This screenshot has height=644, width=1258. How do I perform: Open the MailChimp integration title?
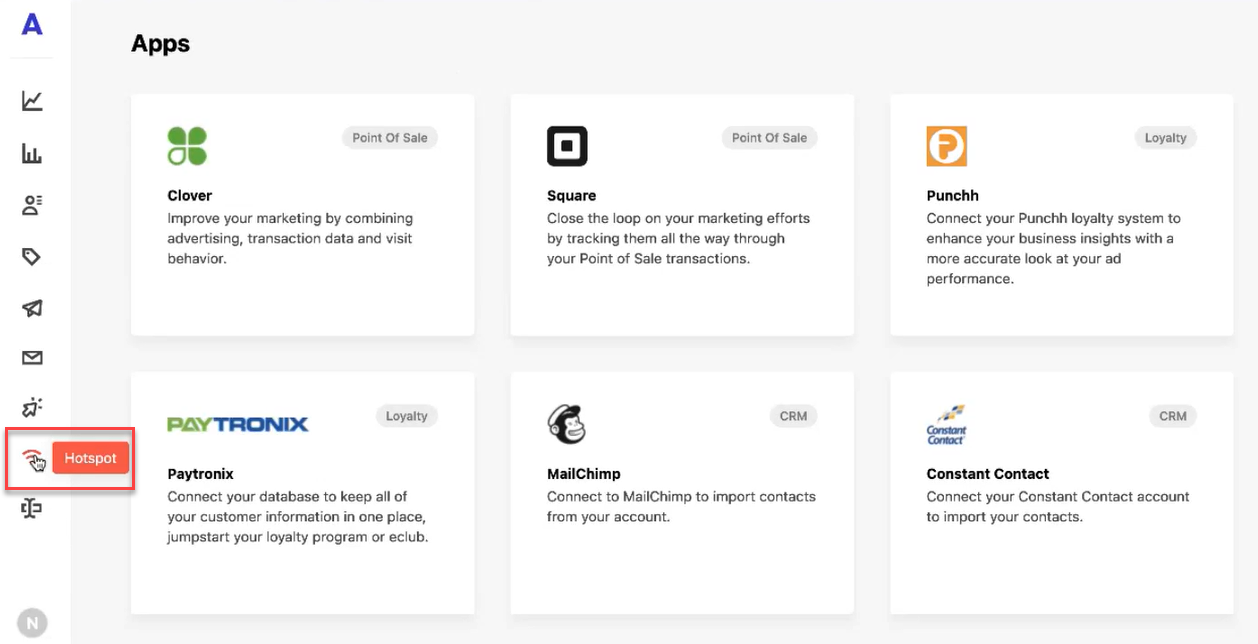[584, 474]
